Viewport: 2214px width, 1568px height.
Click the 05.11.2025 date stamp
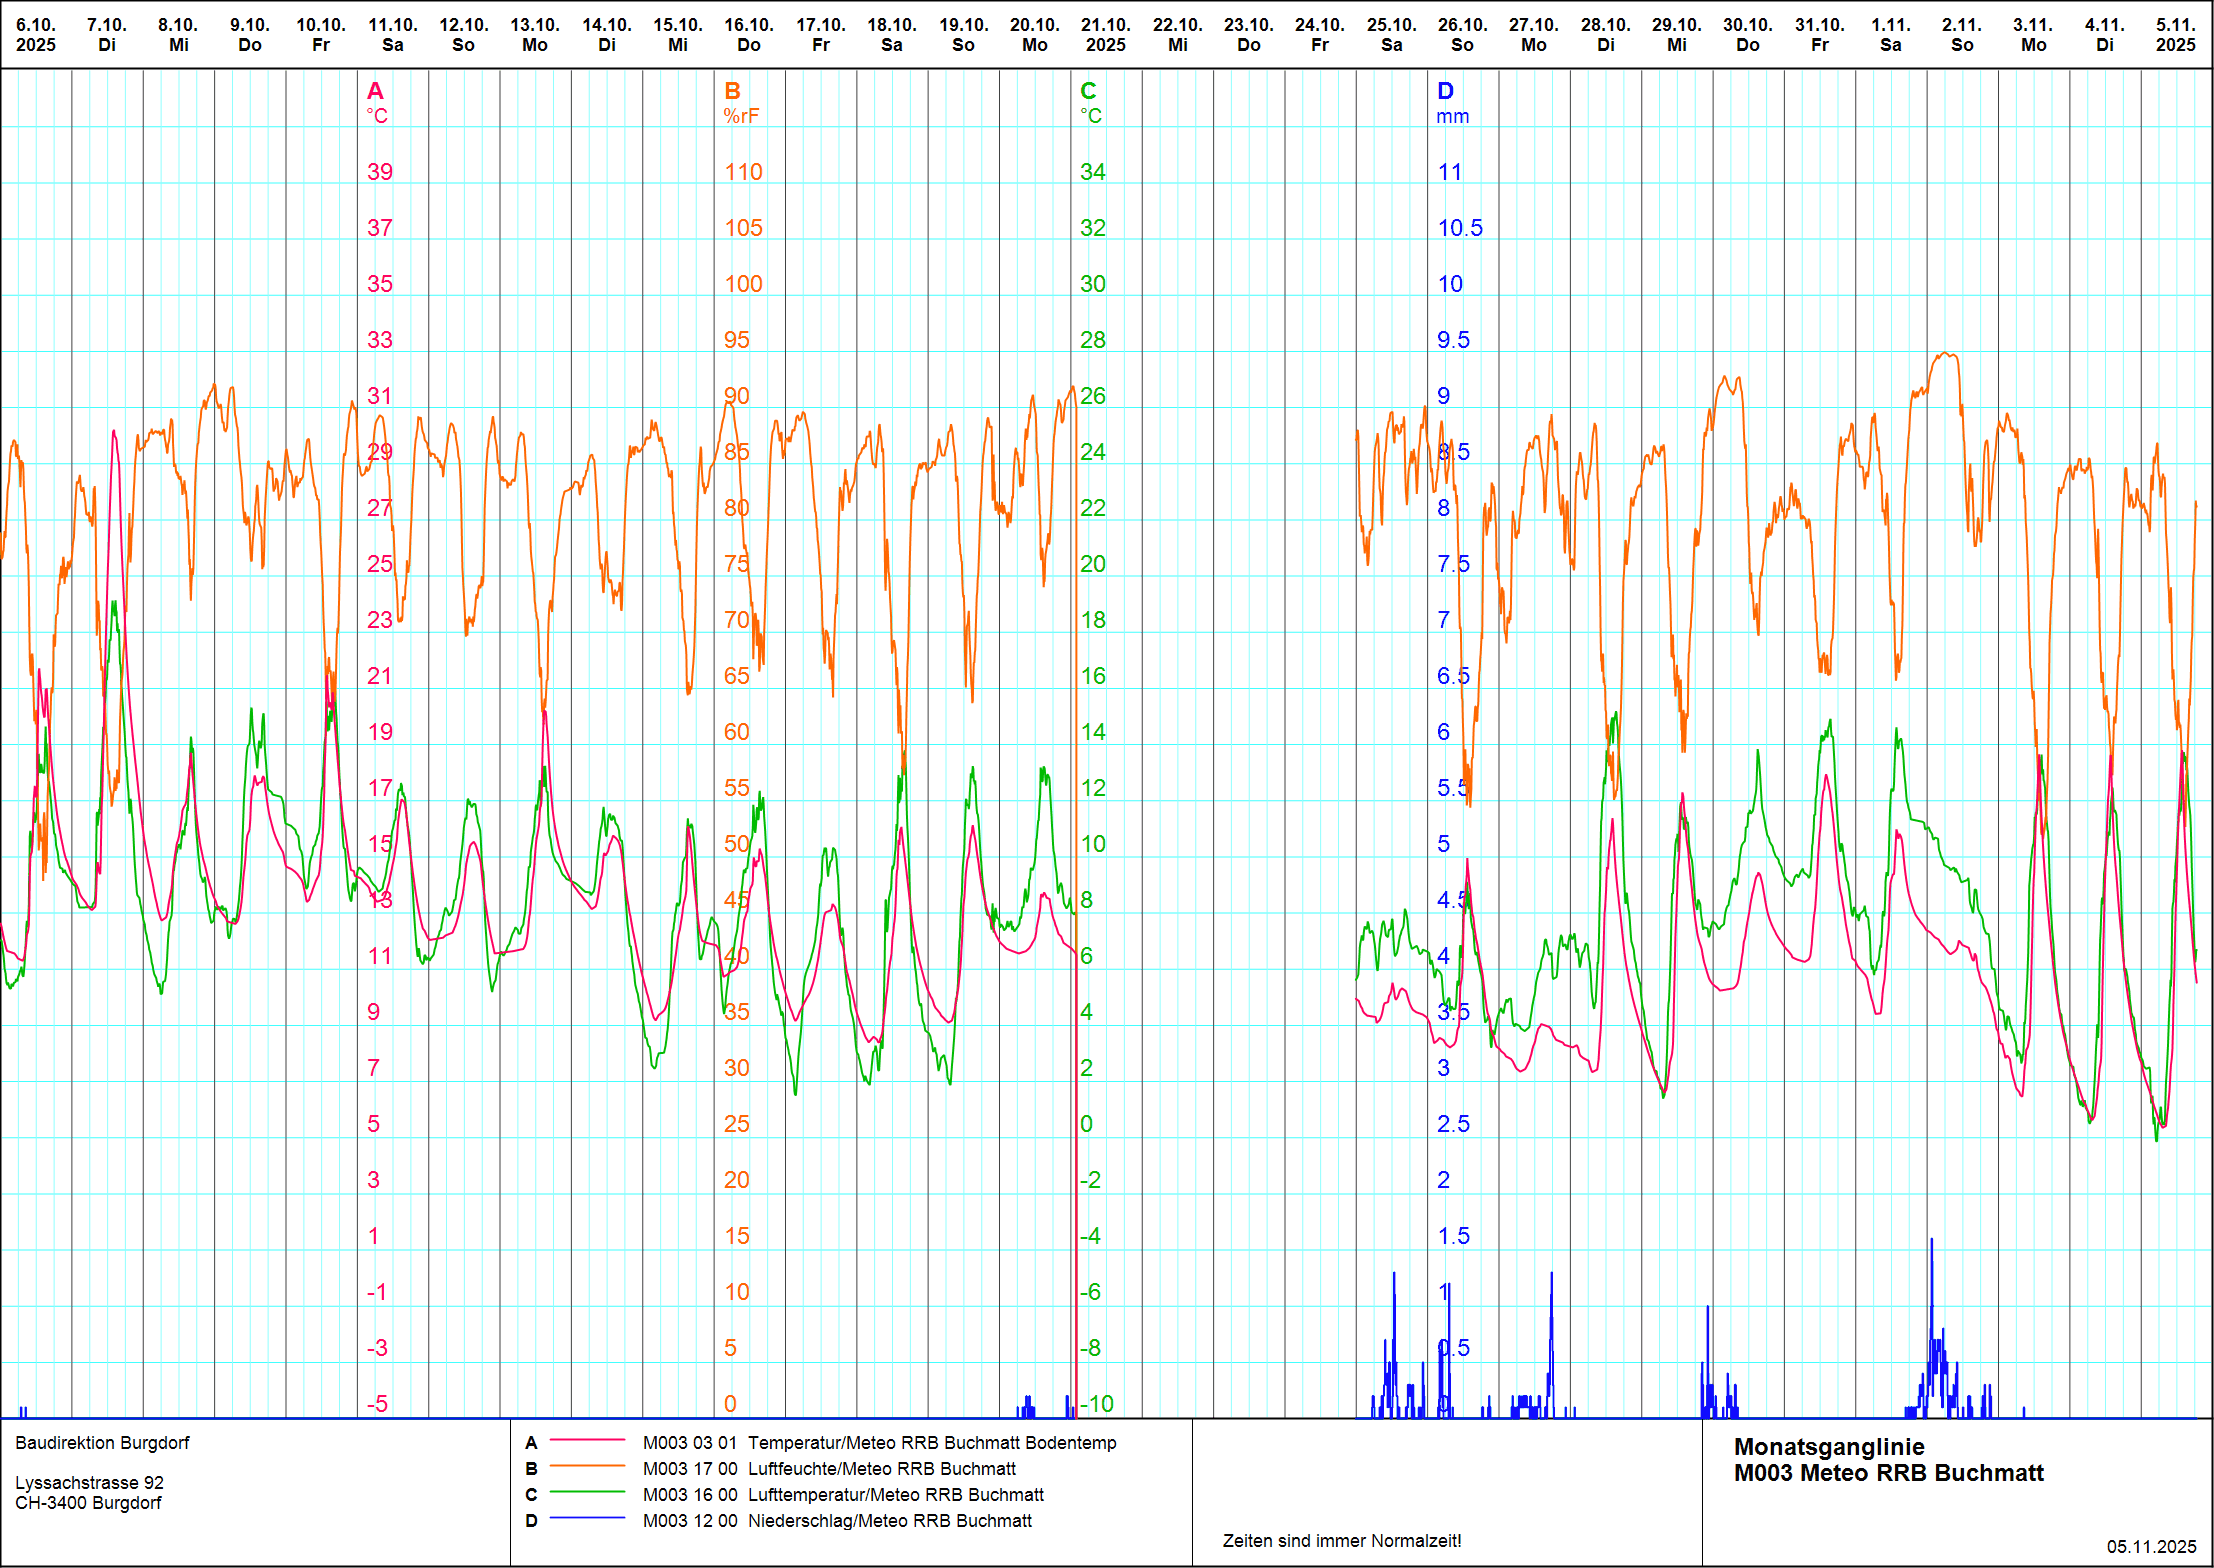pos(2151,1546)
